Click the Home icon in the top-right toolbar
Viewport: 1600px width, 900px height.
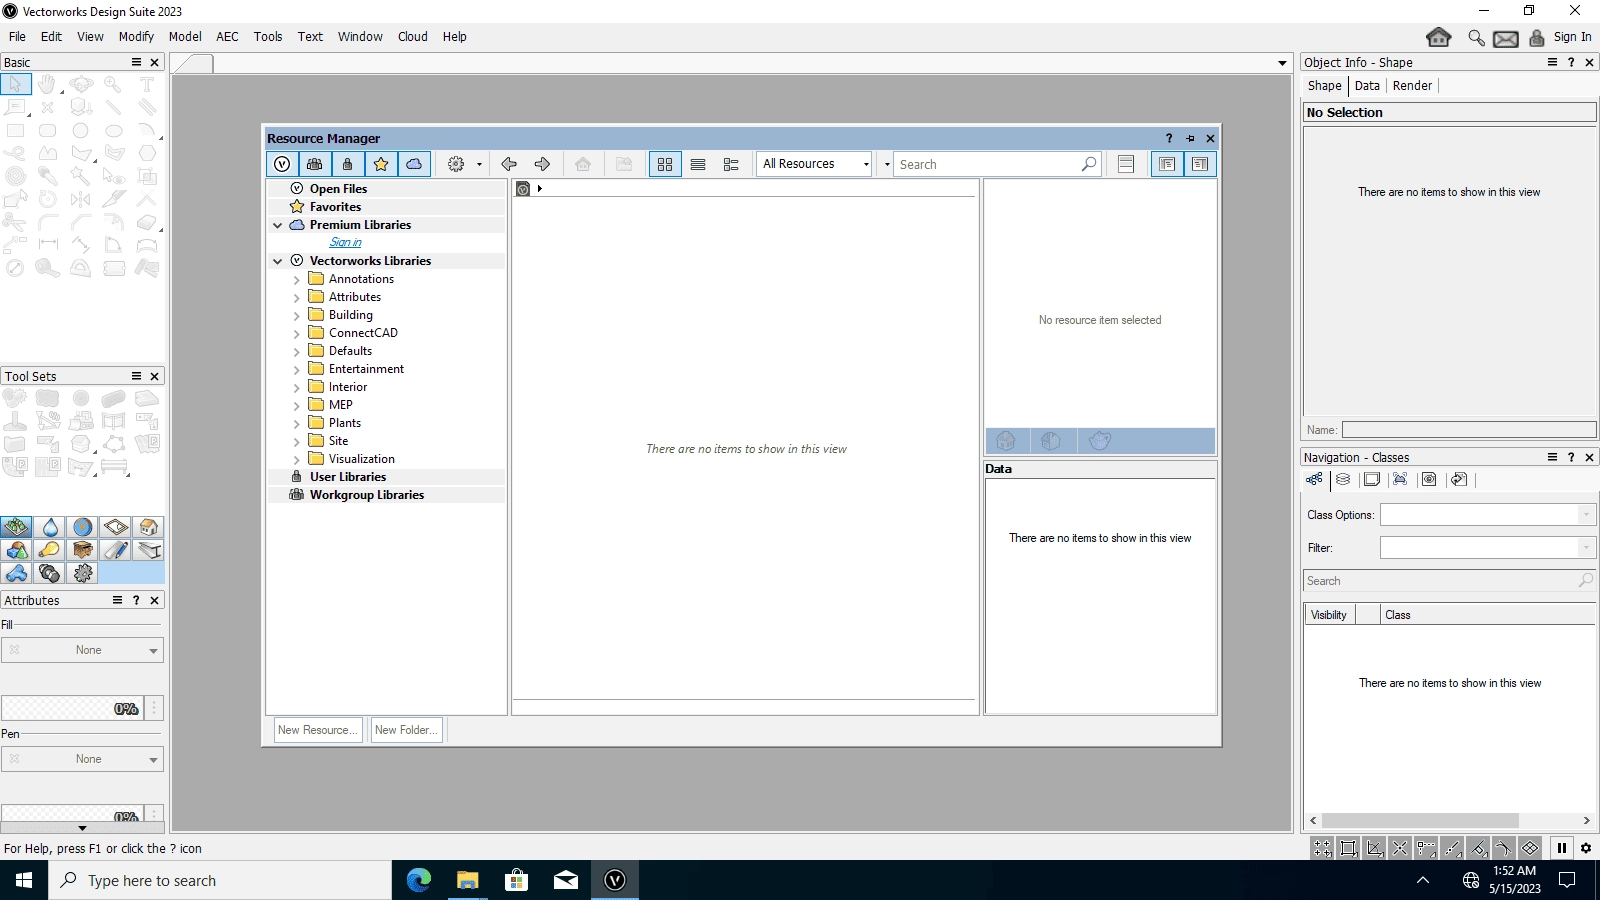[1439, 38]
